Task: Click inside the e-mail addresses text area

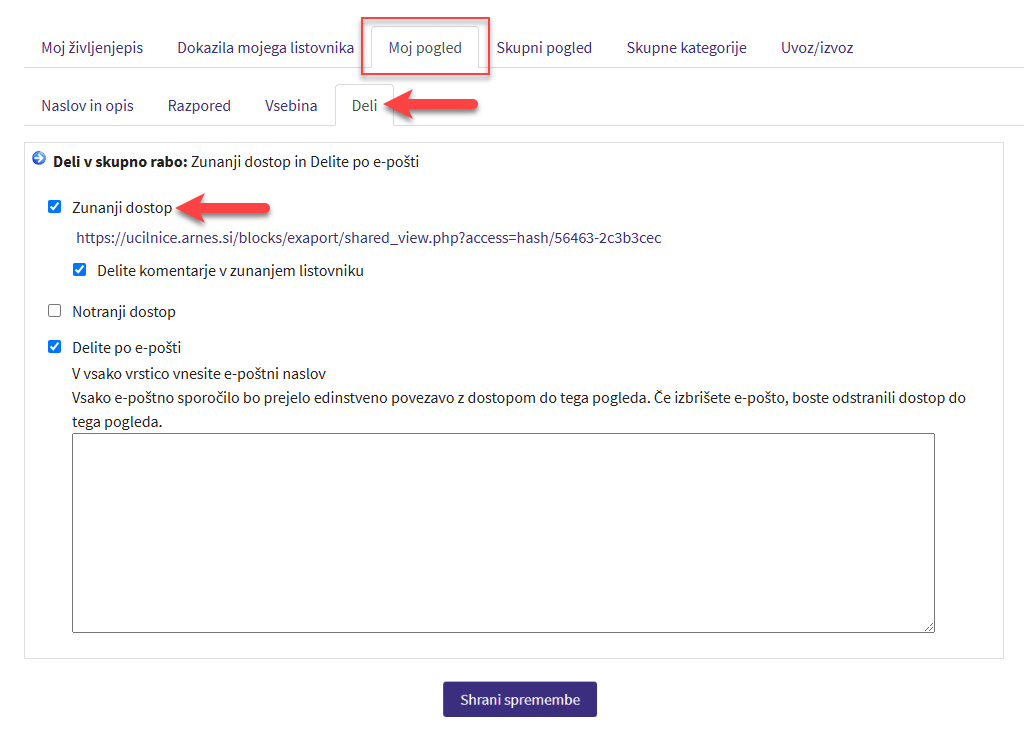Action: (503, 532)
